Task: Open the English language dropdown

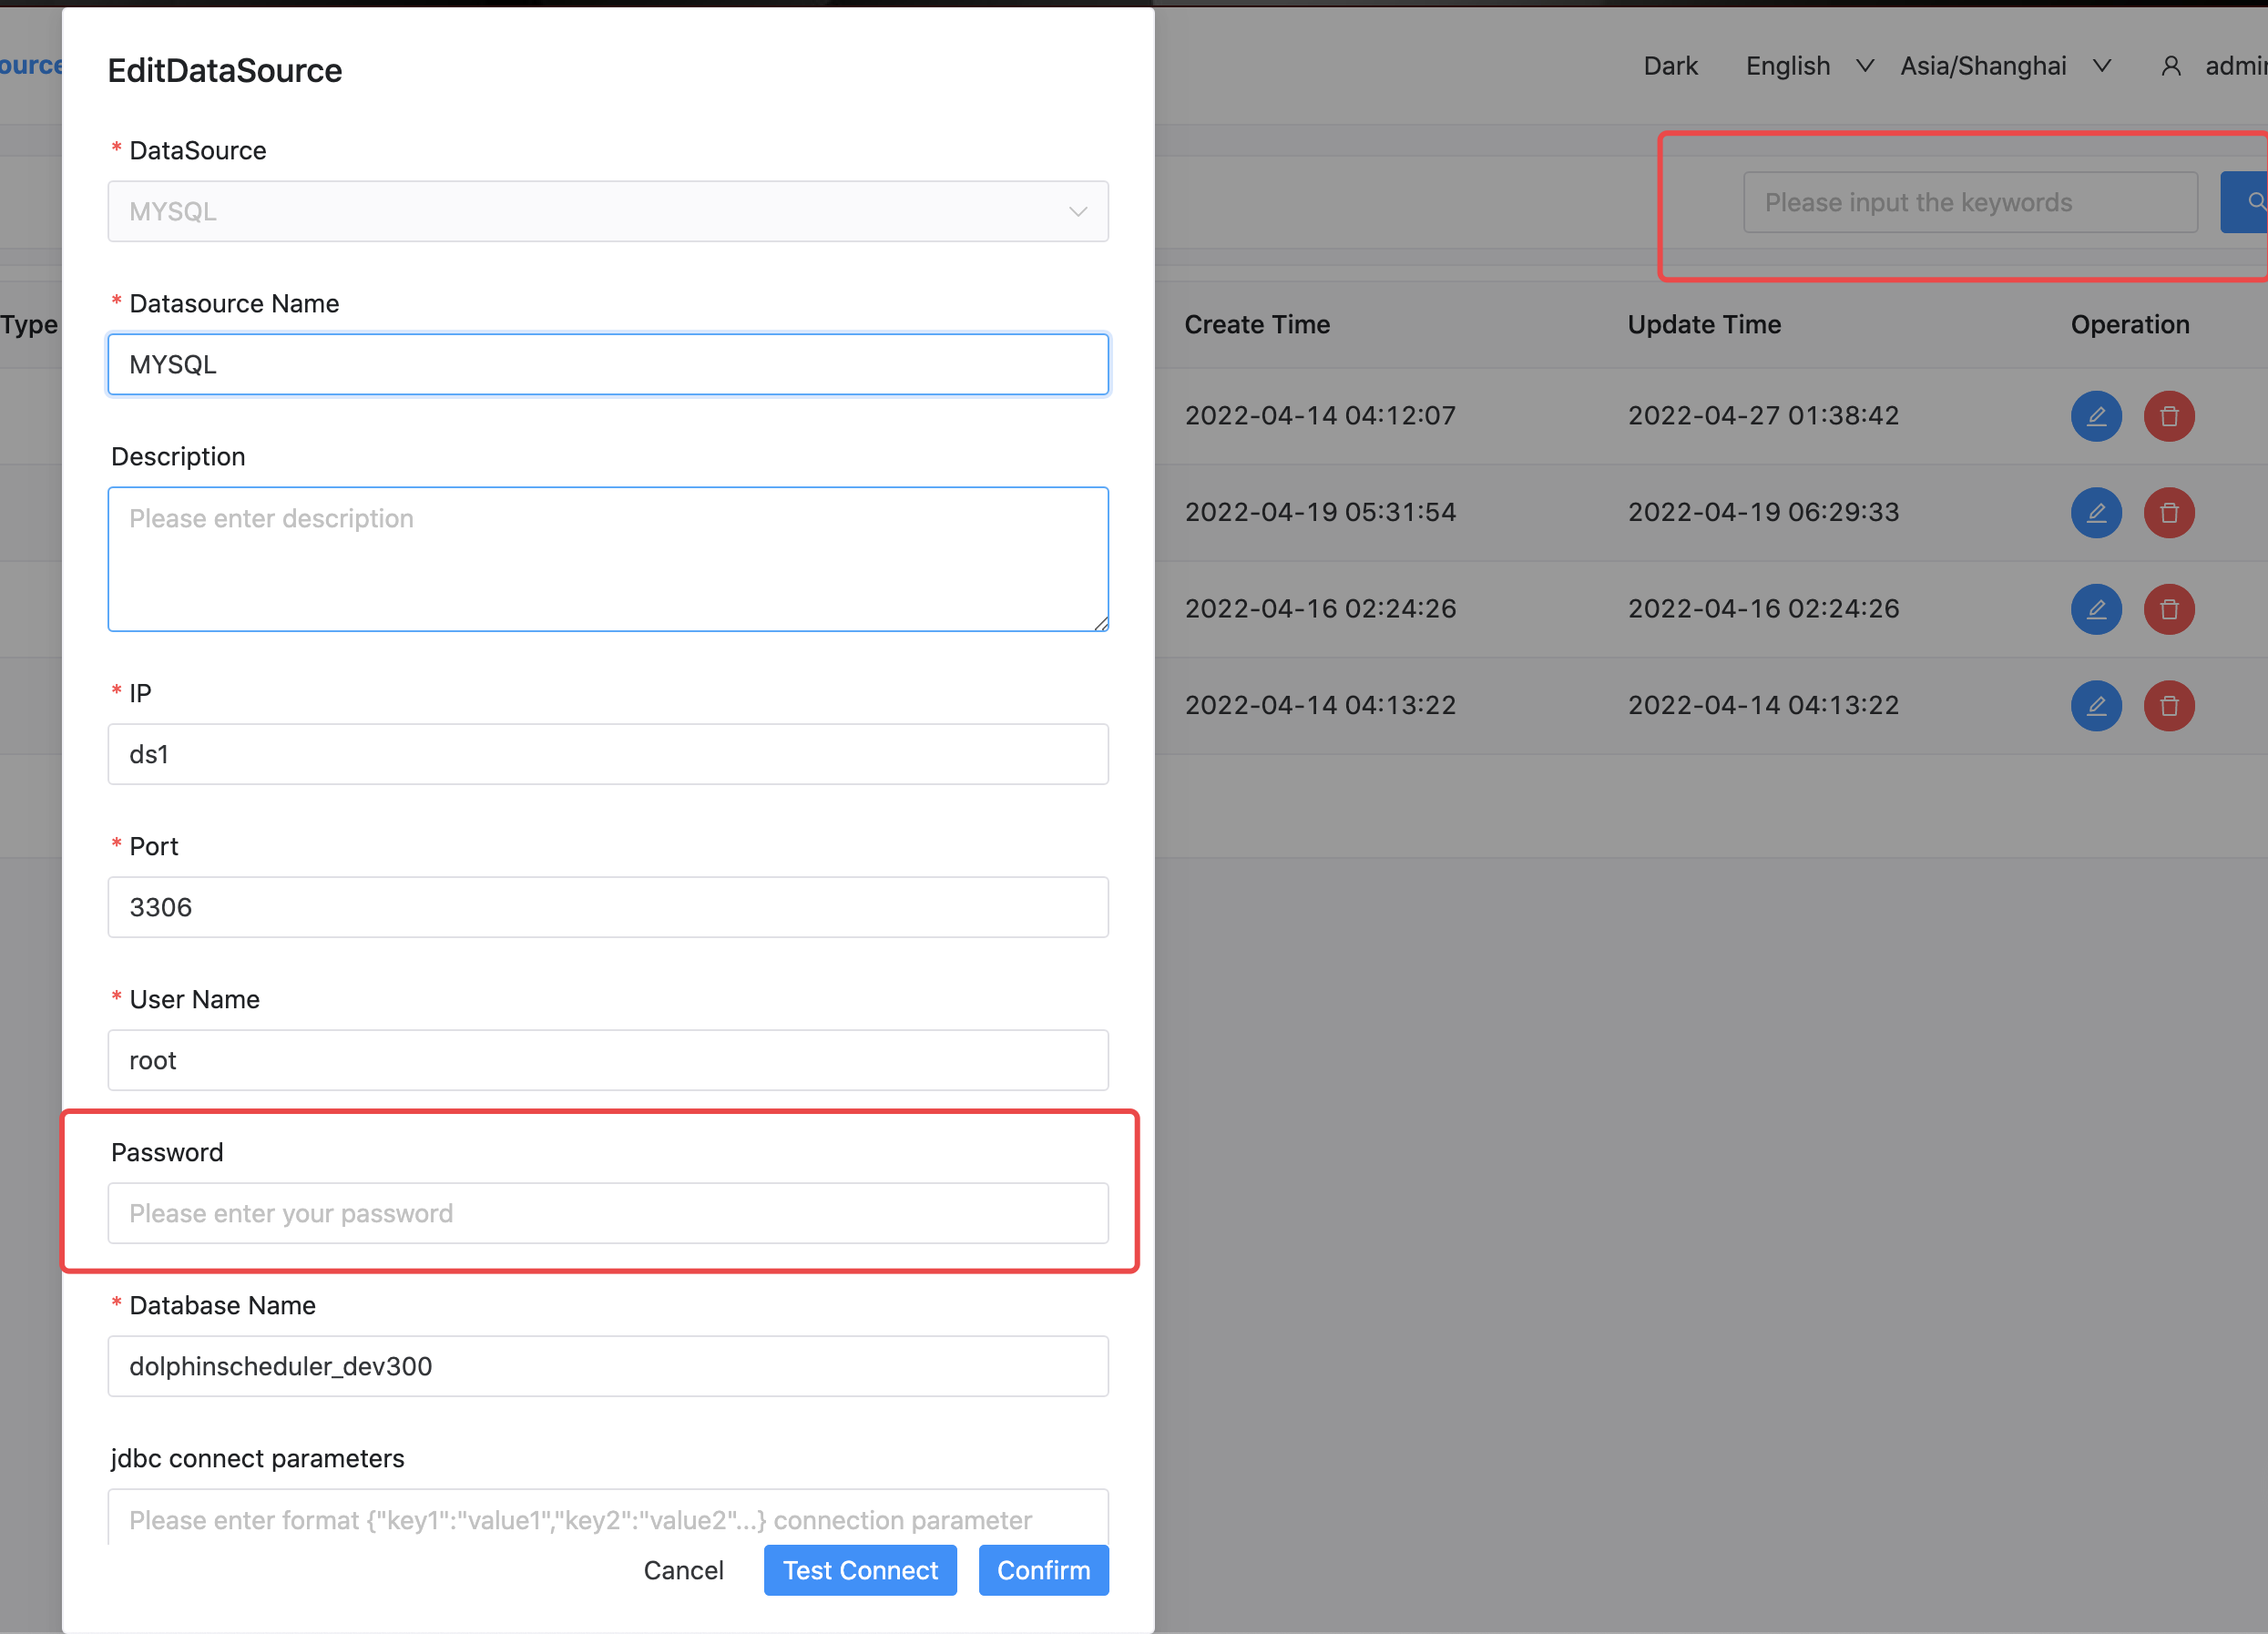Action: click(x=1808, y=66)
